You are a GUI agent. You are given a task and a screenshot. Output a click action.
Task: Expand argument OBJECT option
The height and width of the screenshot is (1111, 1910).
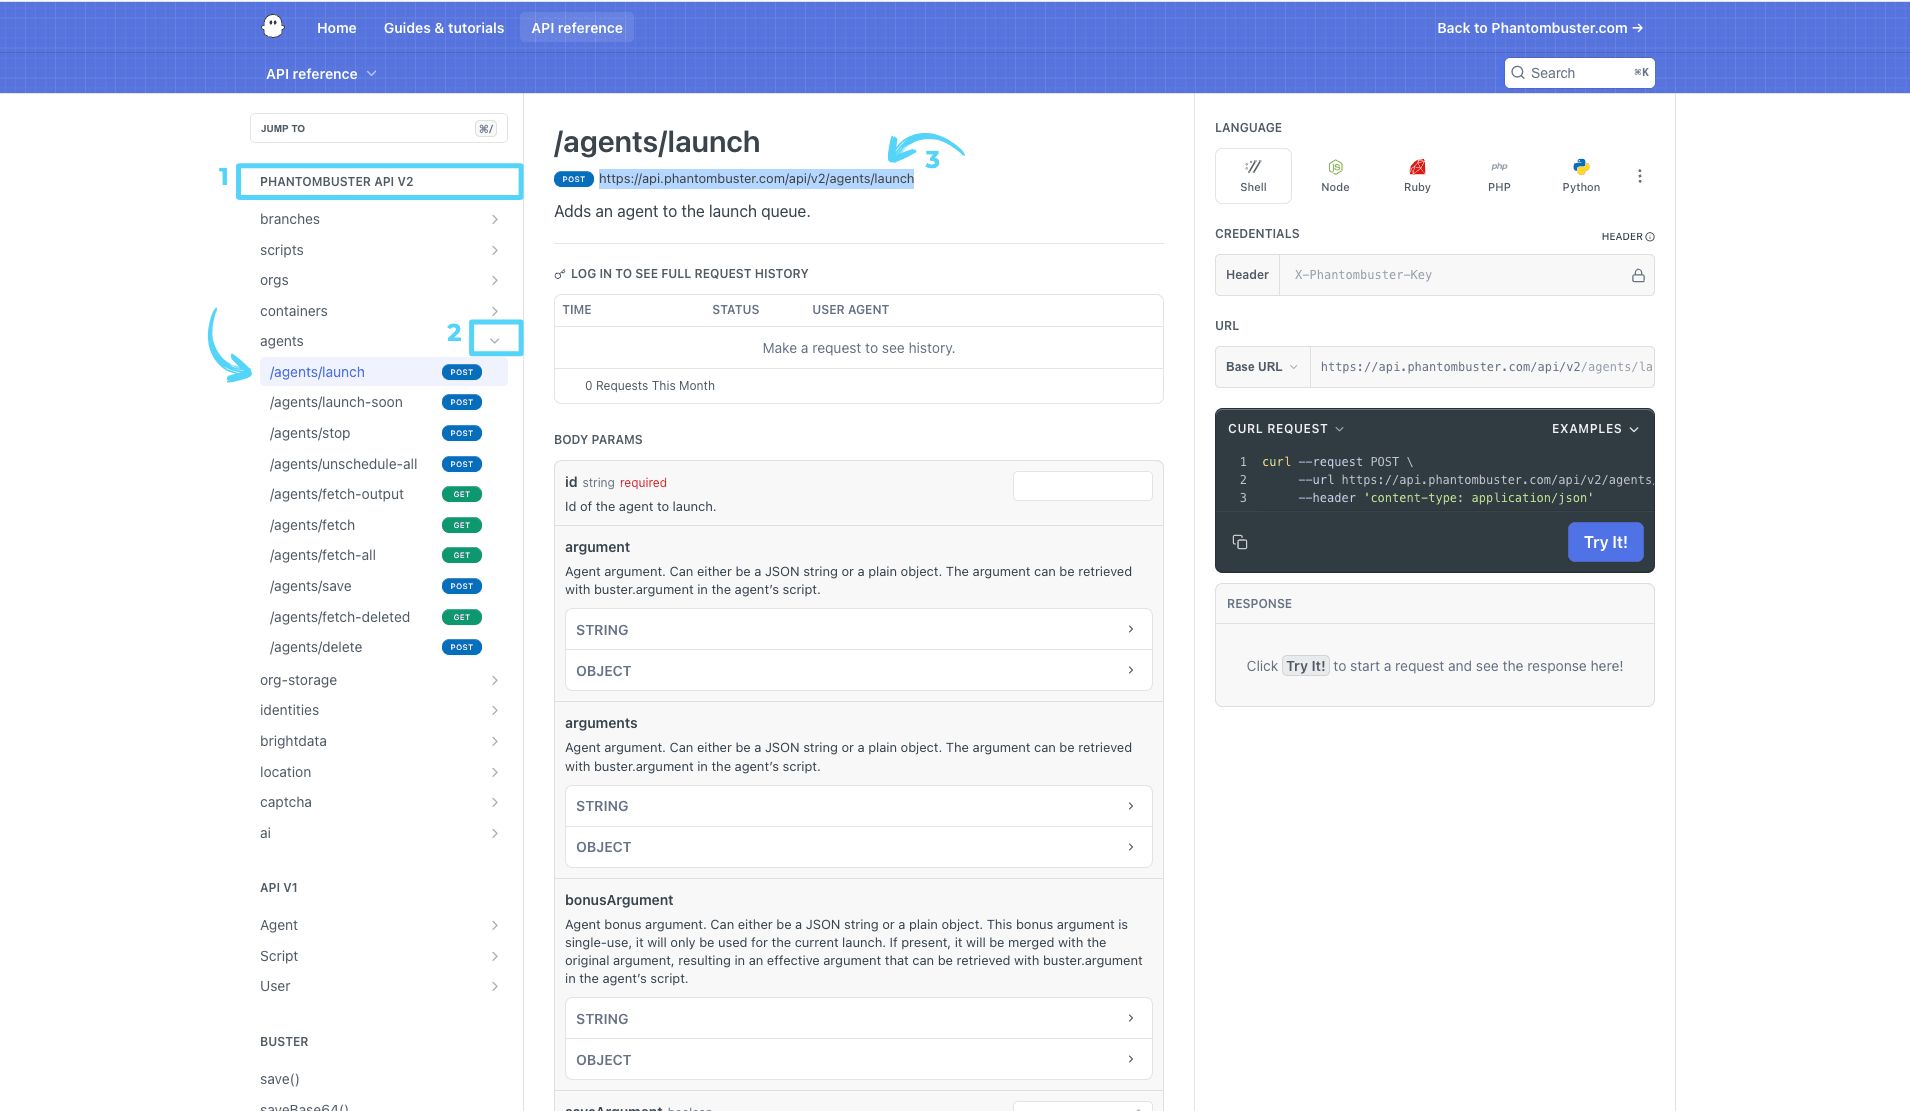click(858, 671)
